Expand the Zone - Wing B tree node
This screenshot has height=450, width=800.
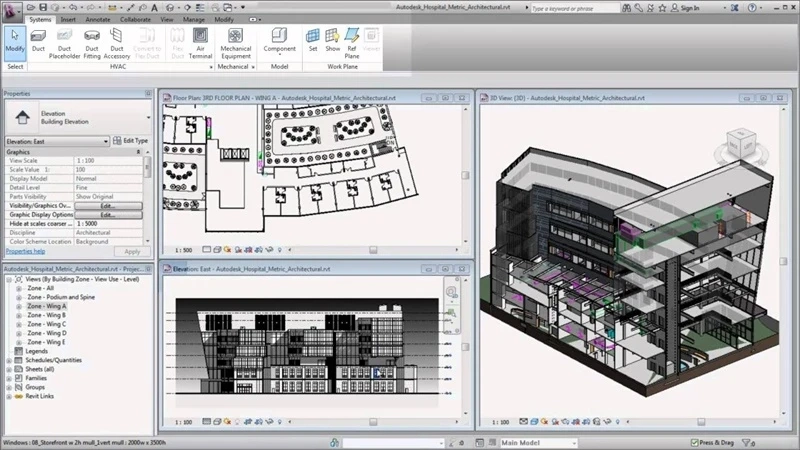pyautogui.click(x=19, y=315)
